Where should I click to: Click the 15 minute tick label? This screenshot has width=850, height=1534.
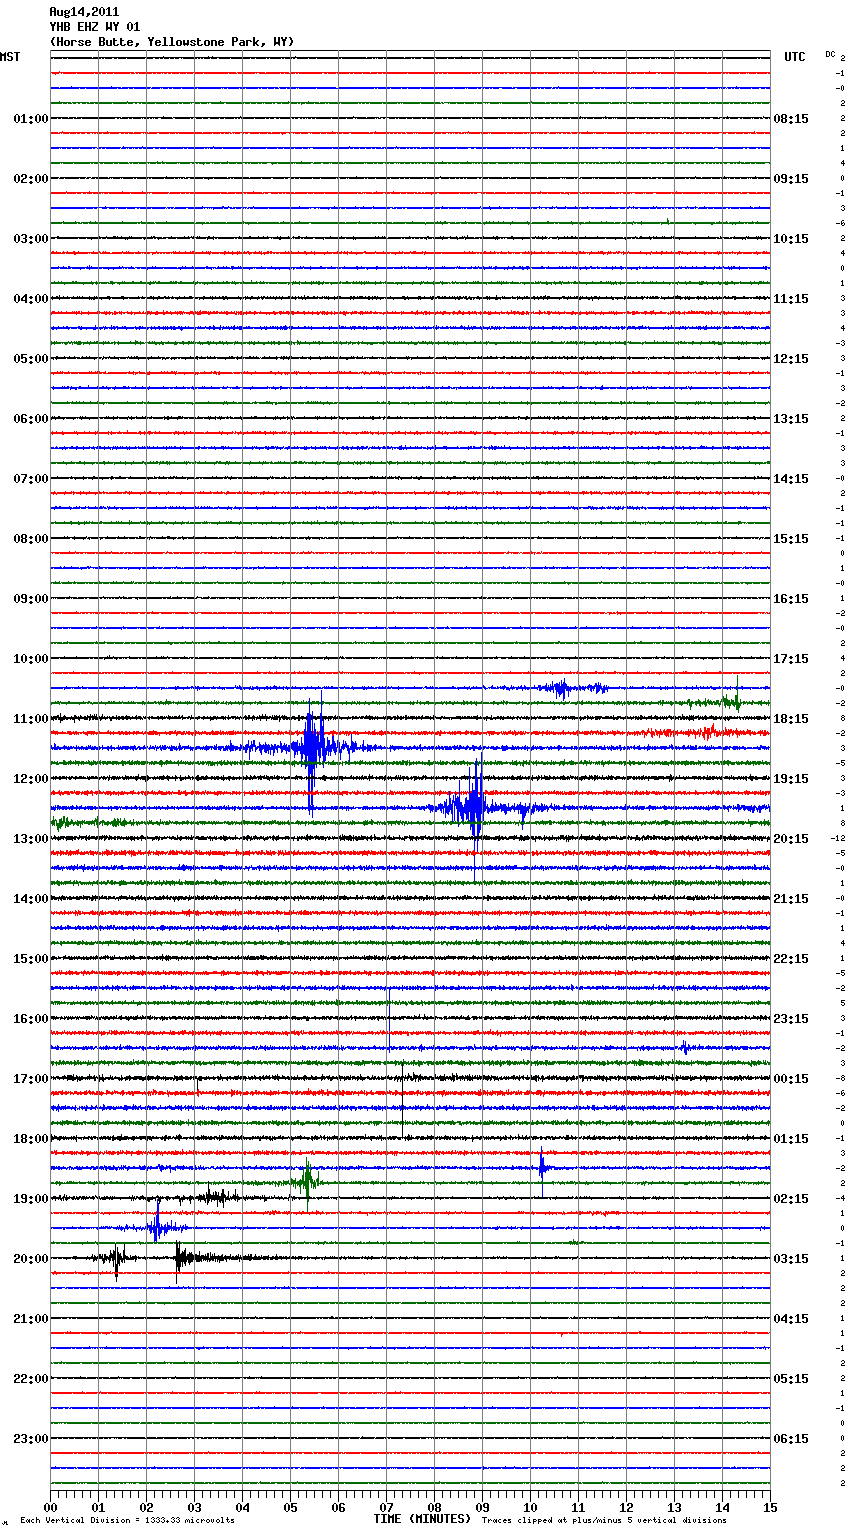(770, 1507)
